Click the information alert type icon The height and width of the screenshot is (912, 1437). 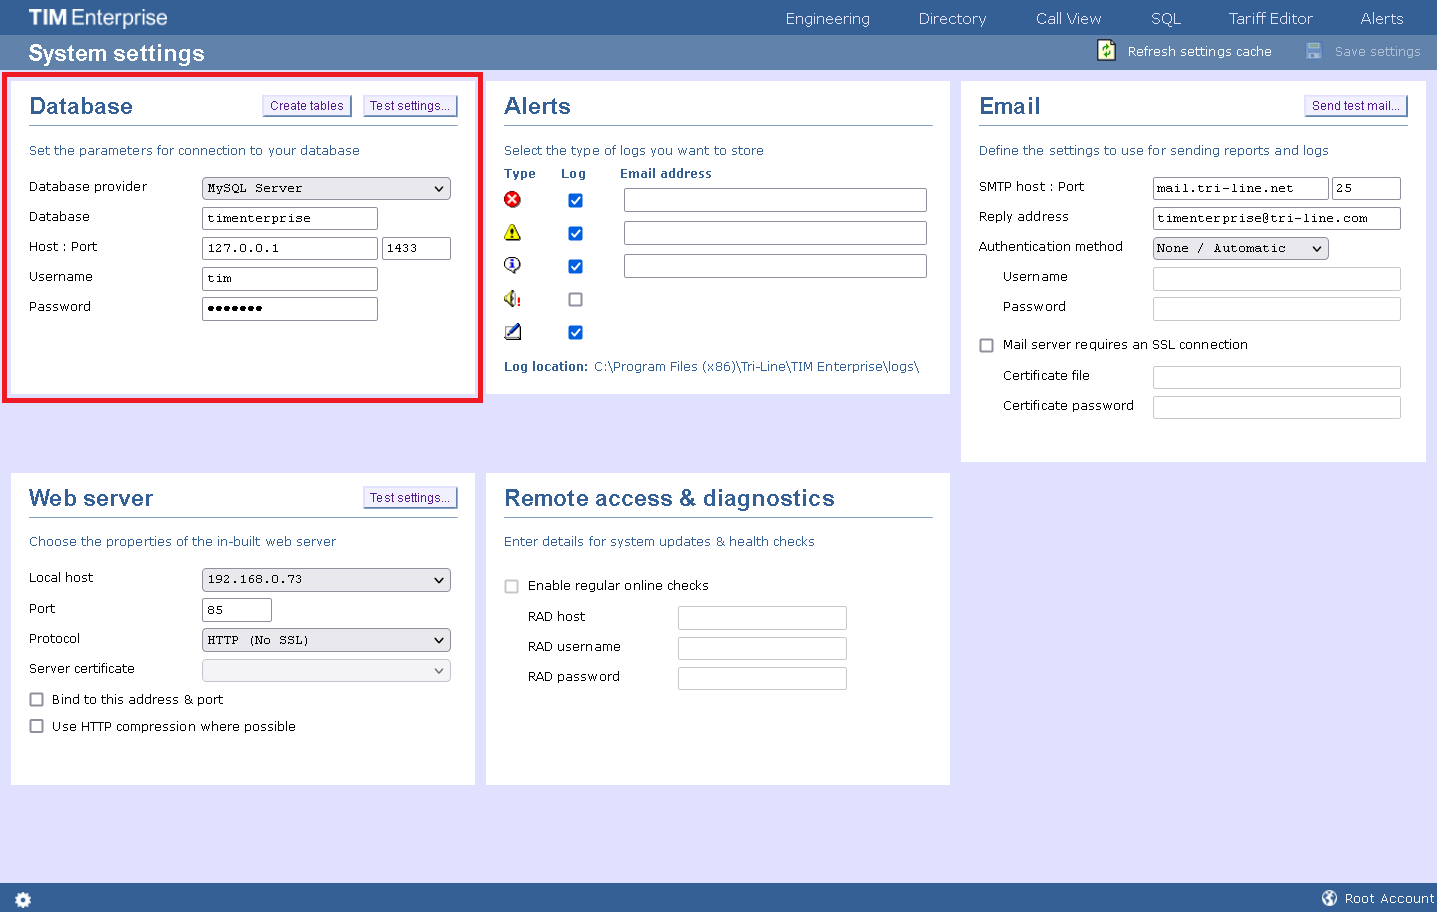point(512,265)
